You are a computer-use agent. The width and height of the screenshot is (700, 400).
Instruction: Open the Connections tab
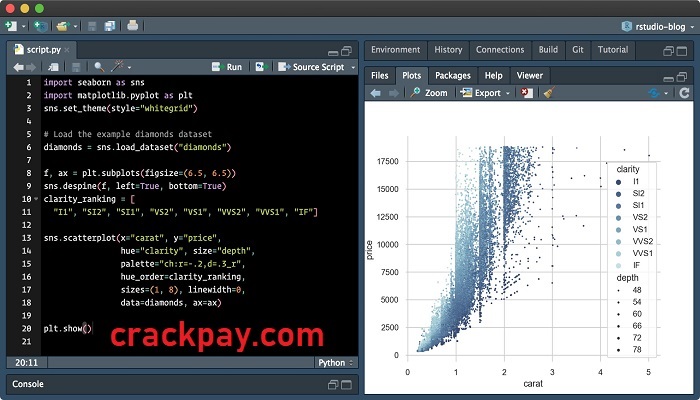(x=500, y=50)
